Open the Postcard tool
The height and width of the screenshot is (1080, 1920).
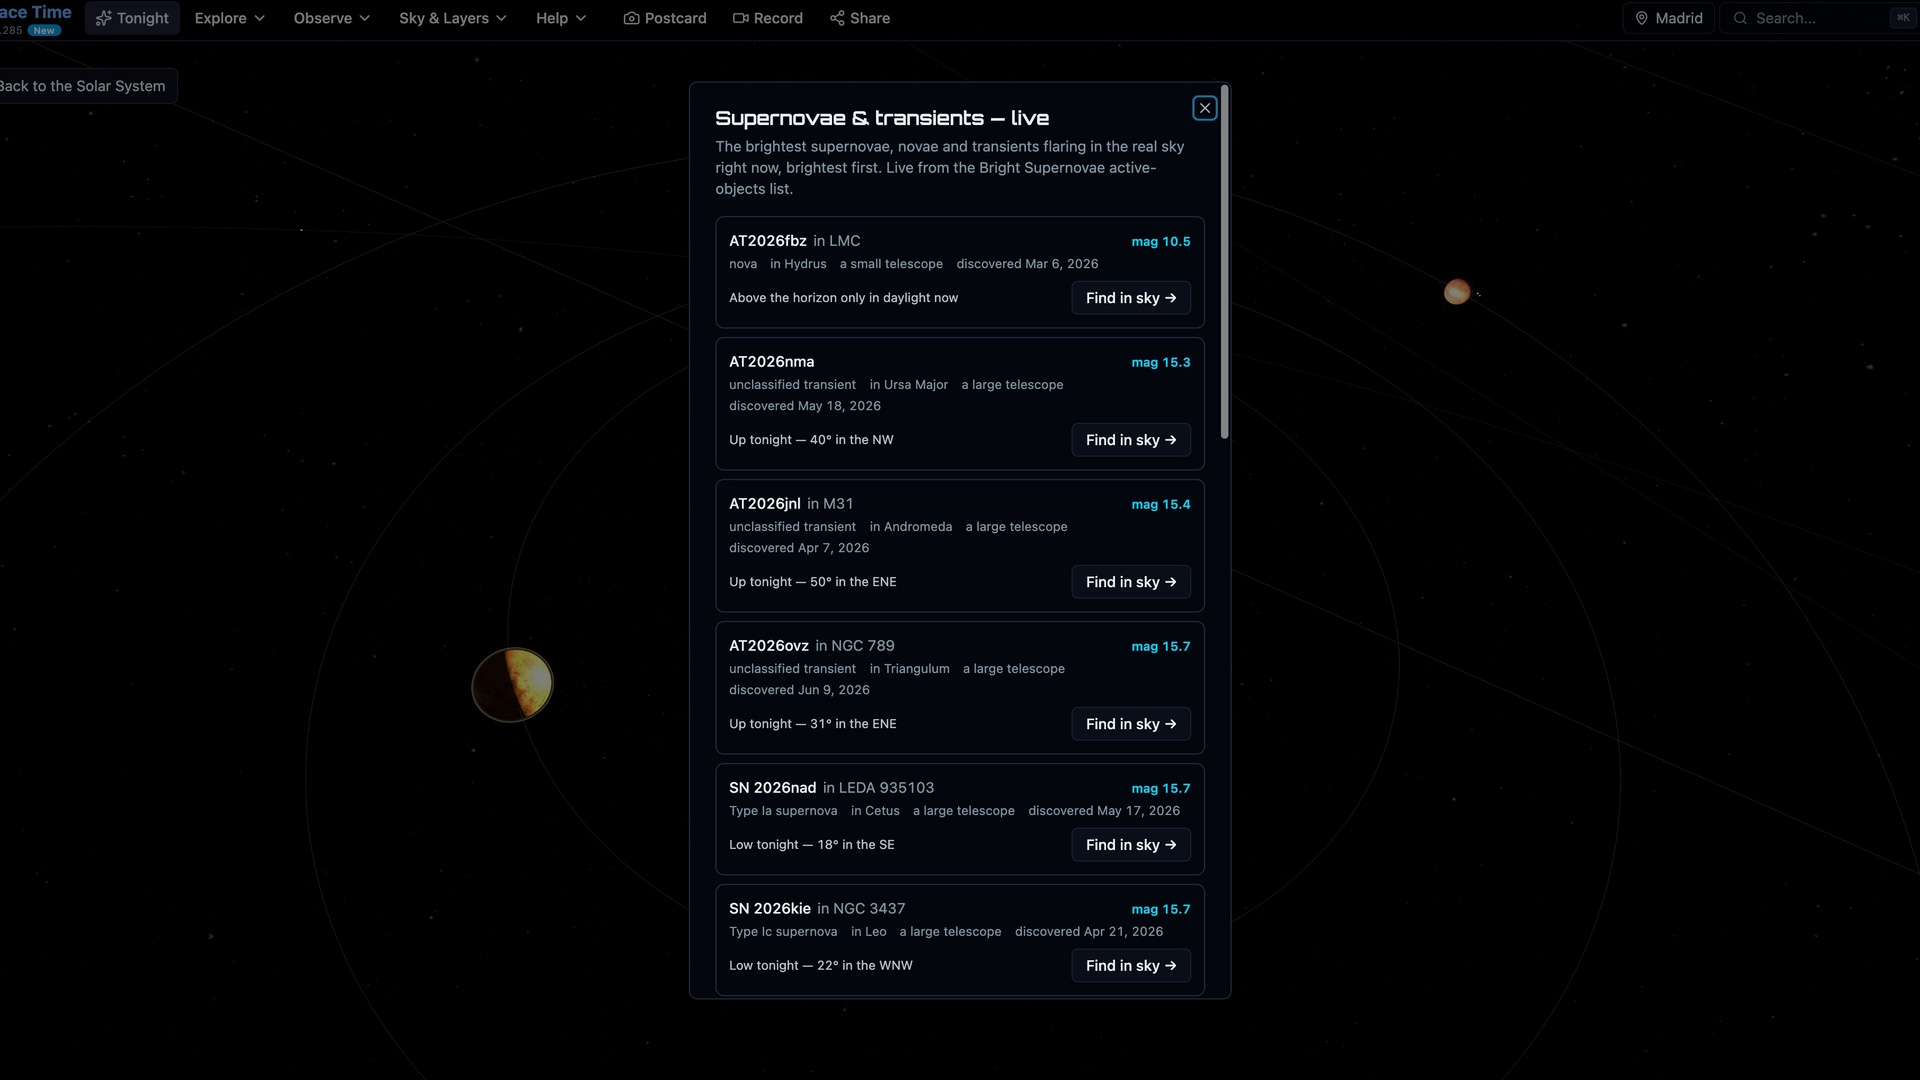point(665,18)
